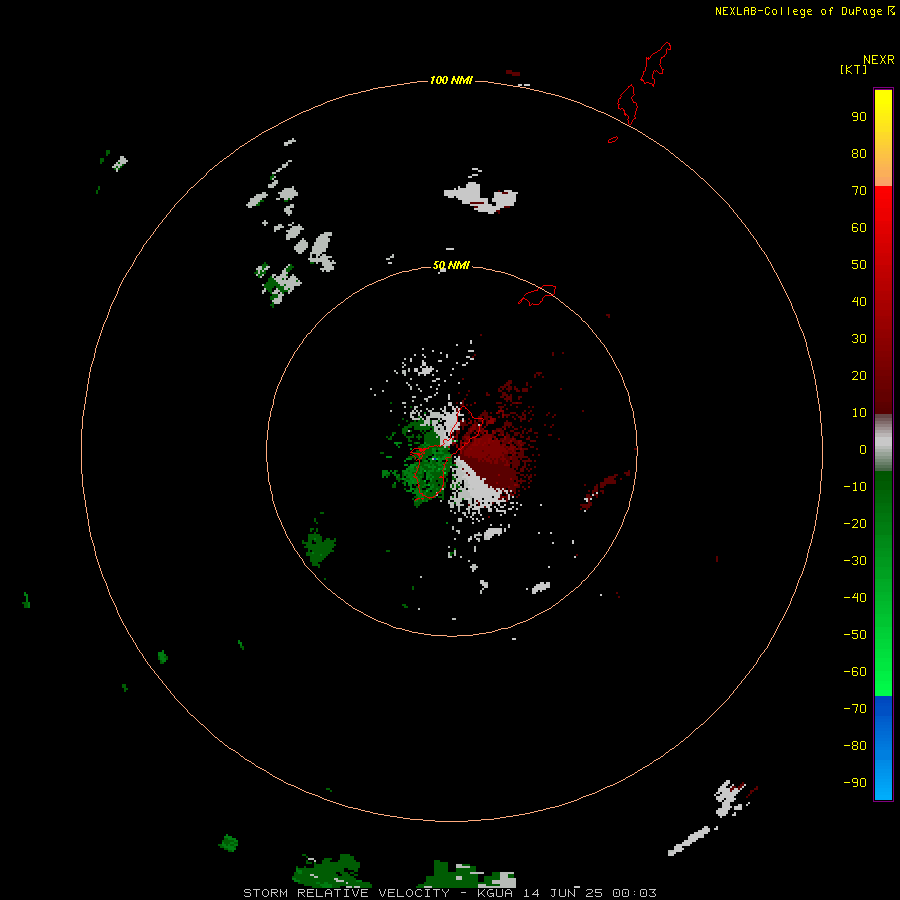The image size is (900, 900).
Task: Click the NEXR label above color scale
Action: [x=878, y=60]
